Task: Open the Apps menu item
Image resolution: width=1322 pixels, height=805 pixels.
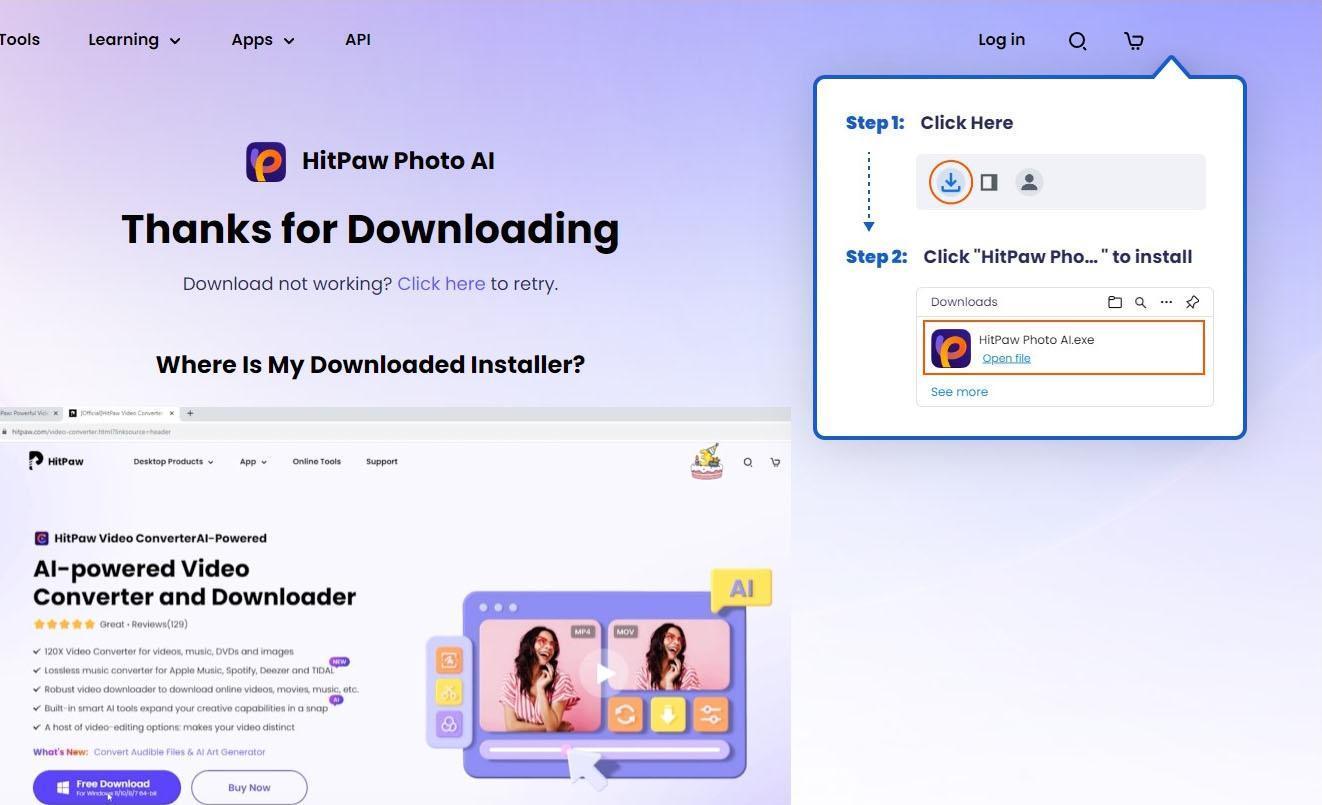Action: (x=252, y=40)
